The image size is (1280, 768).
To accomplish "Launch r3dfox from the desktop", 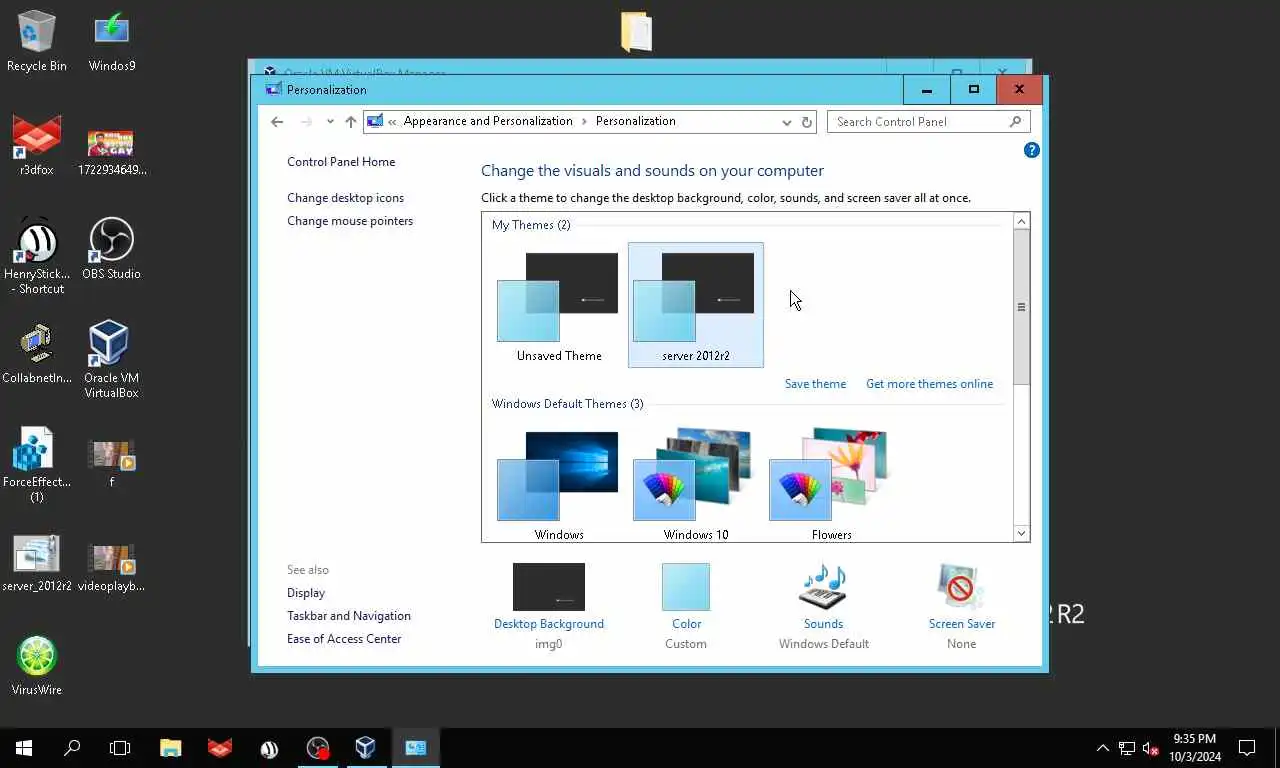I will [37, 145].
